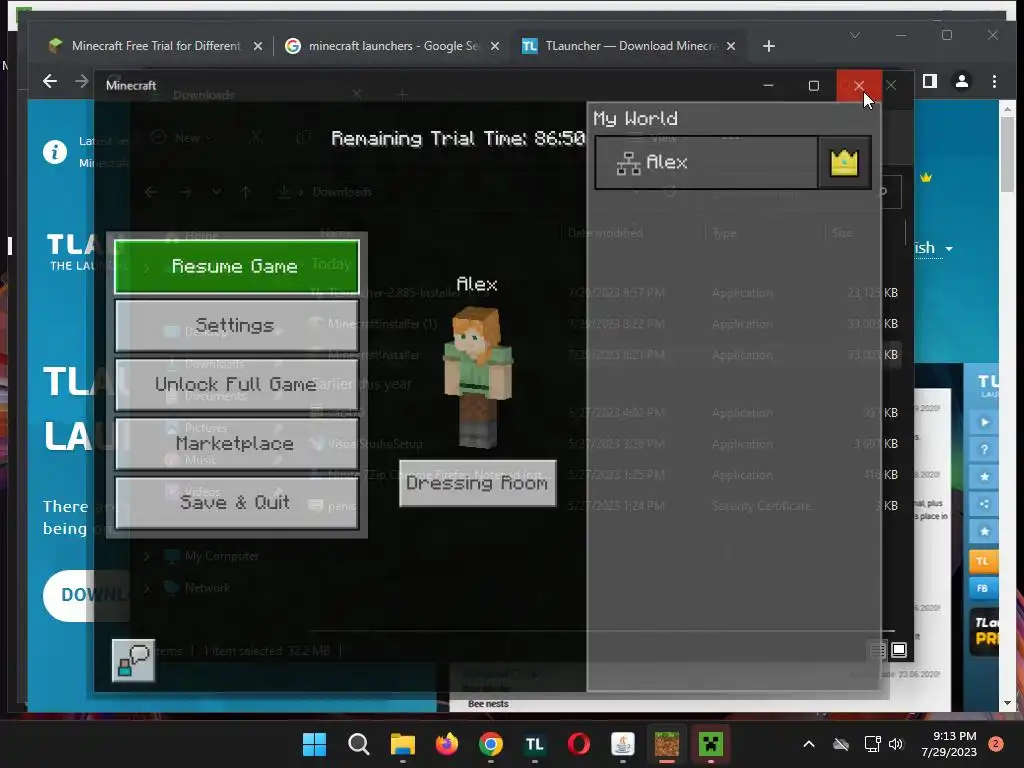Click the question mark sidebar icon
This screenshot has height=768, width=1024.
tap(984, 449)
